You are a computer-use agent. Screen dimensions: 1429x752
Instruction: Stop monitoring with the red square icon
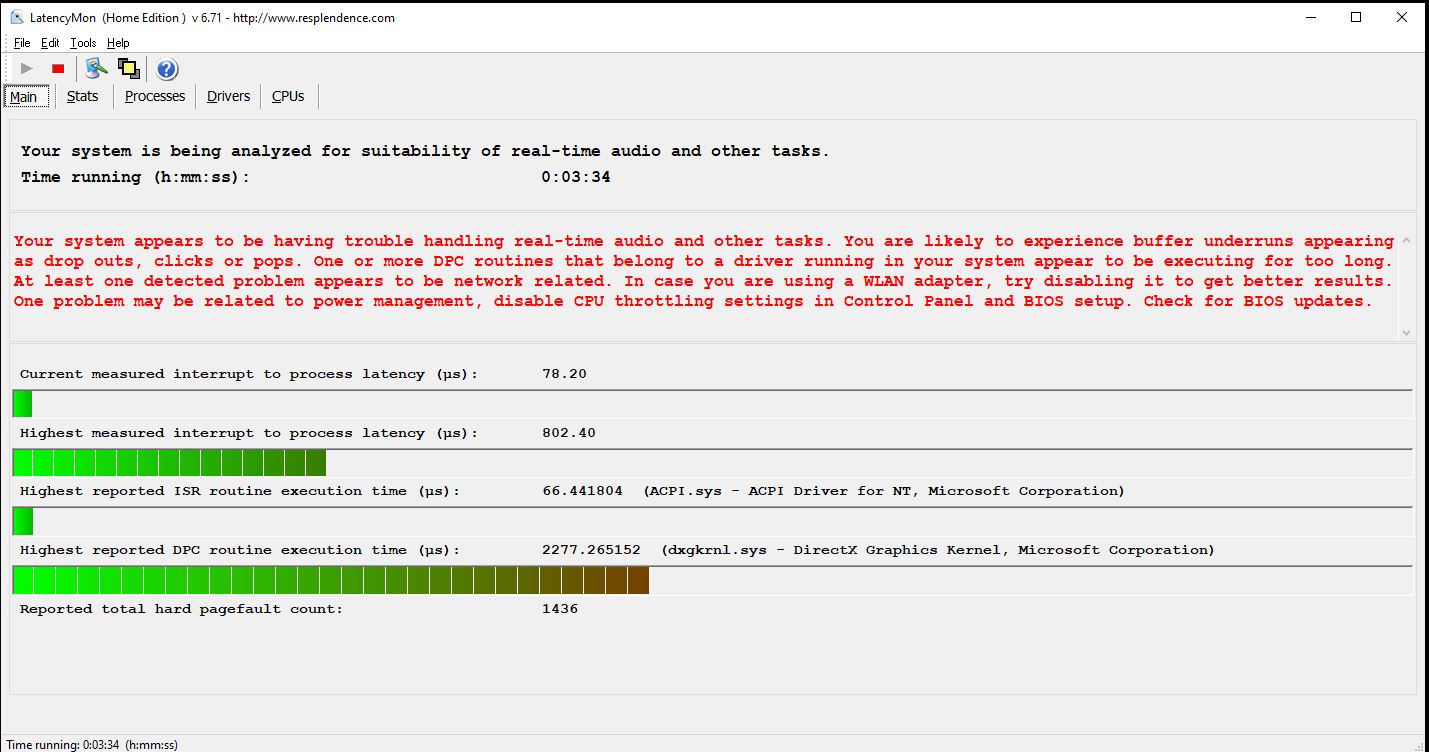pos(58,69)
